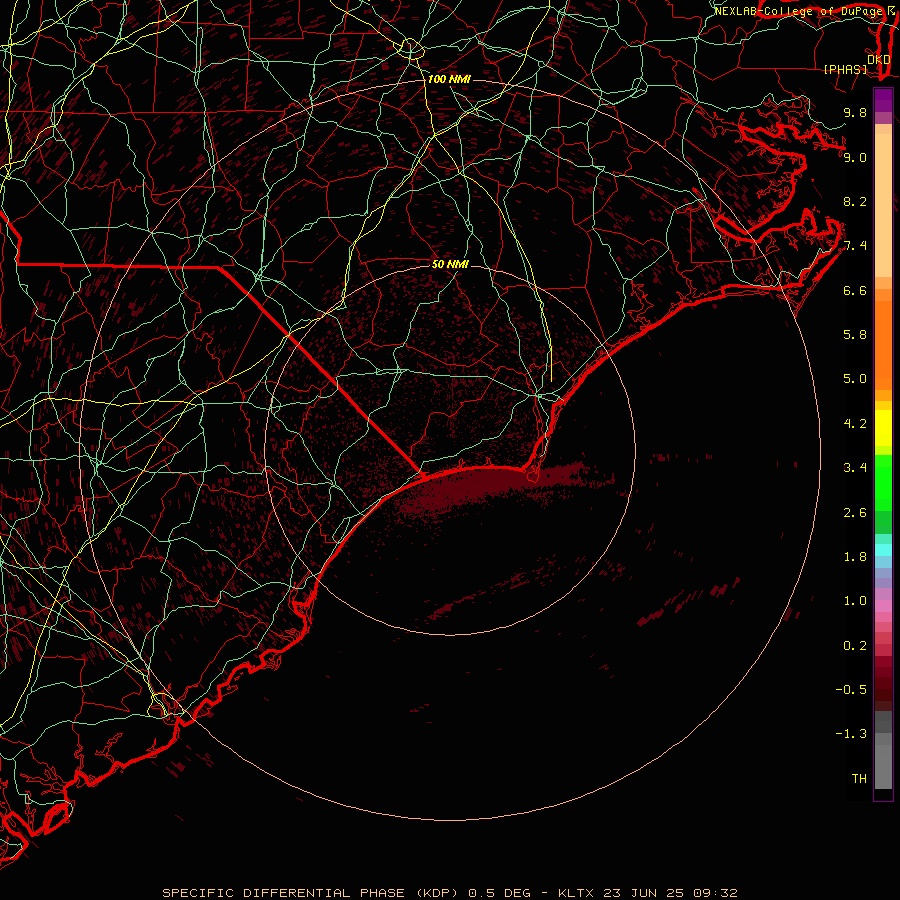Click the 09:32 timestamp in the footer
The height and width of the screenshot is (900, 900).
coord(715,893)
